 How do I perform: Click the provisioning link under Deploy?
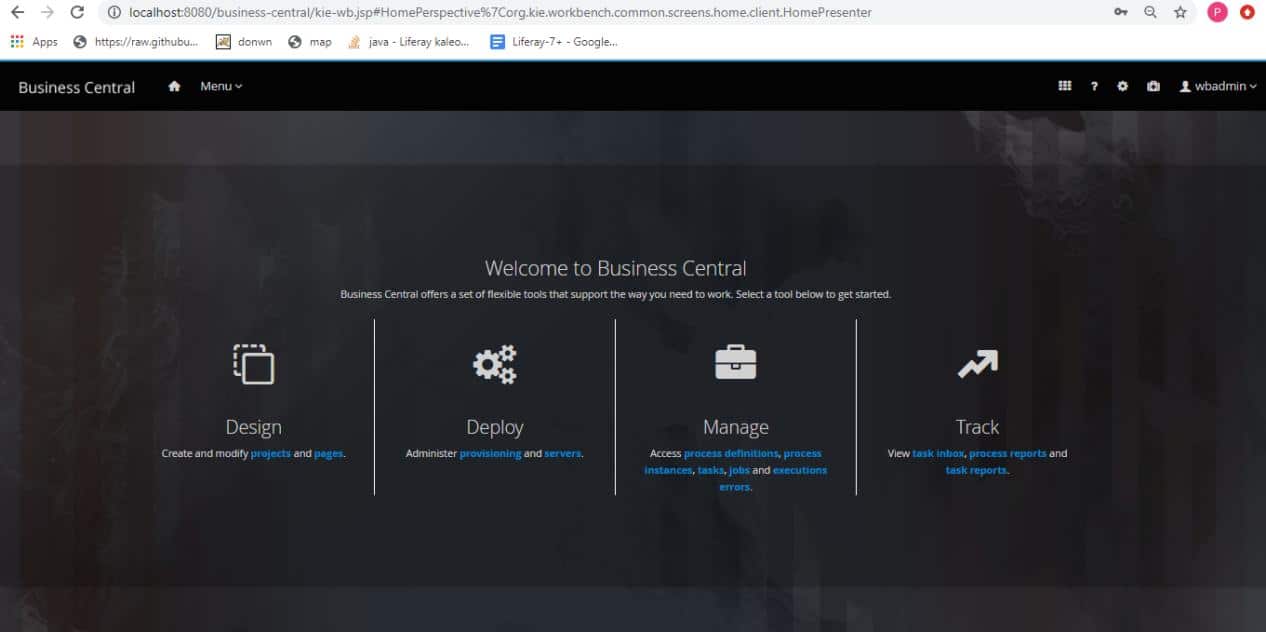(x=490, y=453)
